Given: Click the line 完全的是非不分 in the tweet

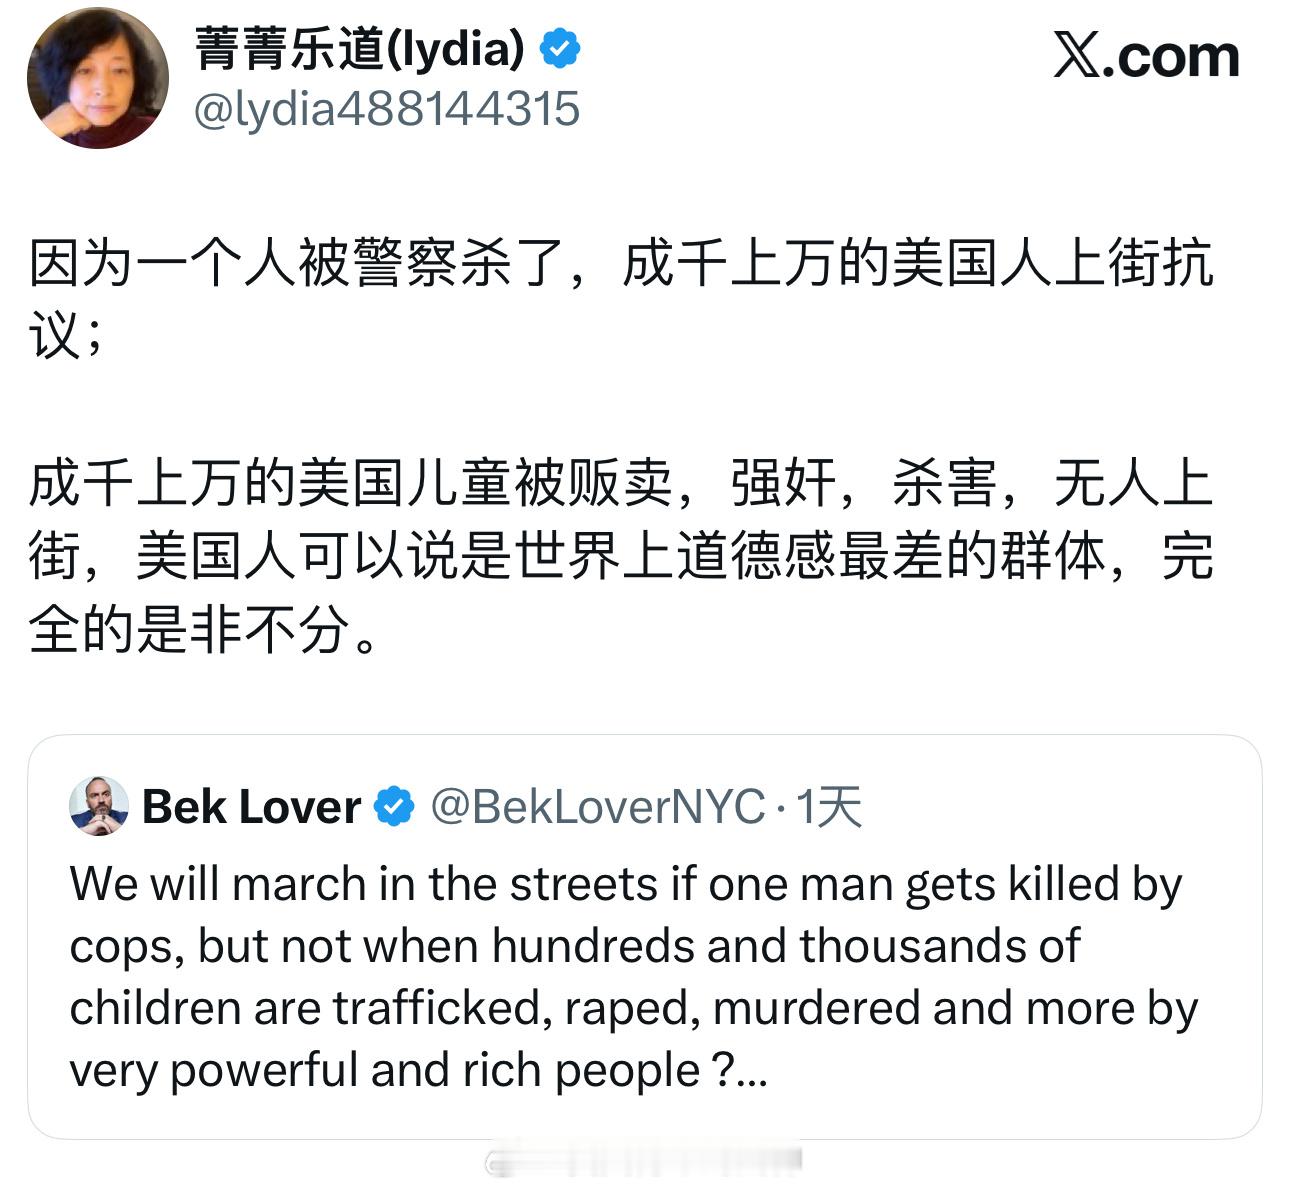Looking at the screenshot, I should click(x=195, y=627).
